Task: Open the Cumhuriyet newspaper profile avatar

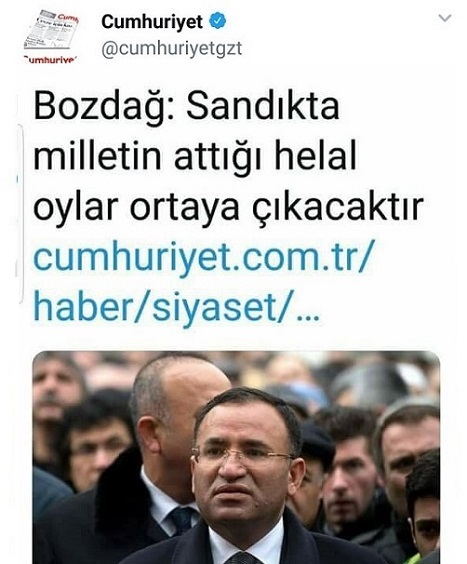Action: pyautogui.click(x=51, y=37)
